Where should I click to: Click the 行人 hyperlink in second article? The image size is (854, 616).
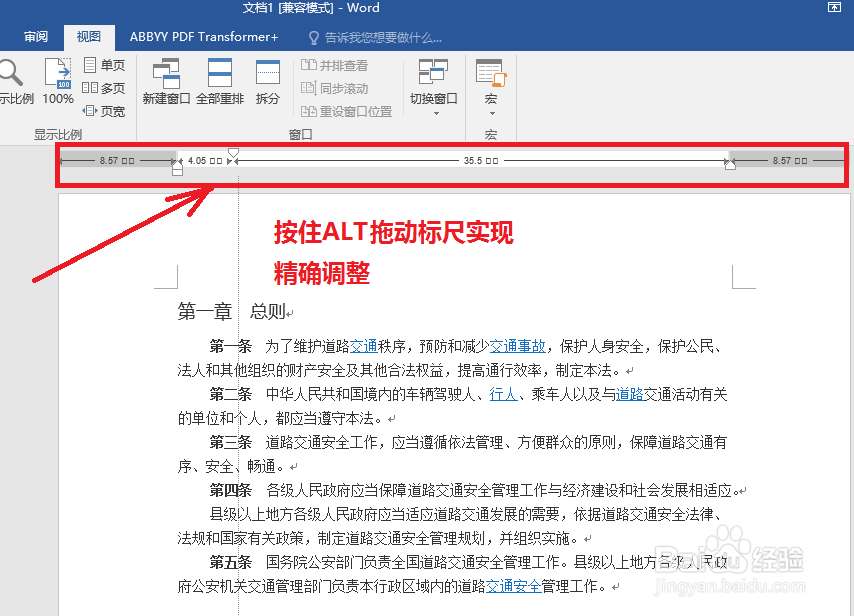[504, 394]
